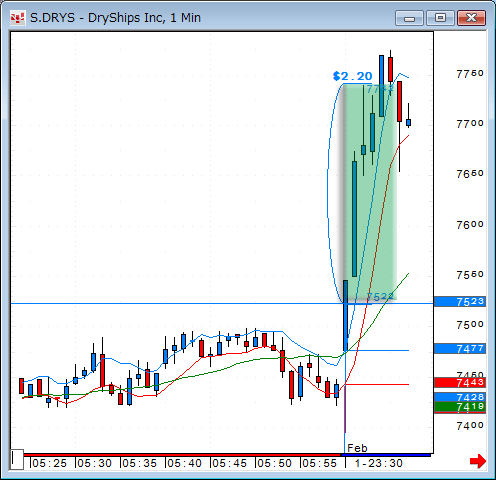Maximize the S.DRYS chart window
Image resolution: width=496 pixels, height=480 pixels.
tap(440, 18)
